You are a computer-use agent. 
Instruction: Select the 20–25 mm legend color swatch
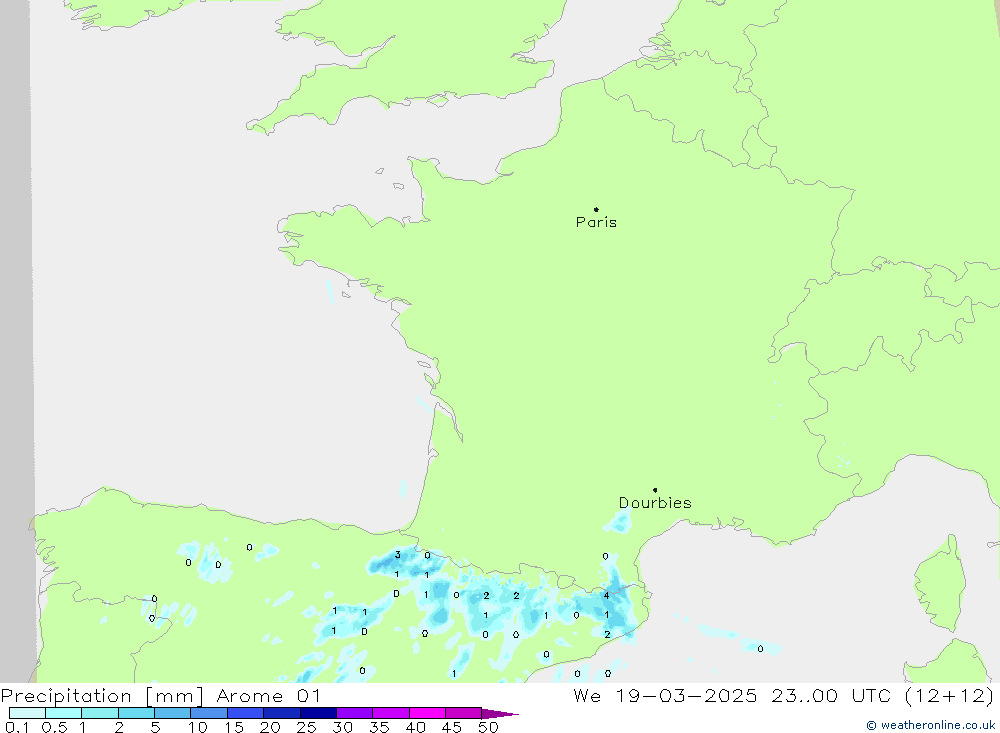pos(282,713)
